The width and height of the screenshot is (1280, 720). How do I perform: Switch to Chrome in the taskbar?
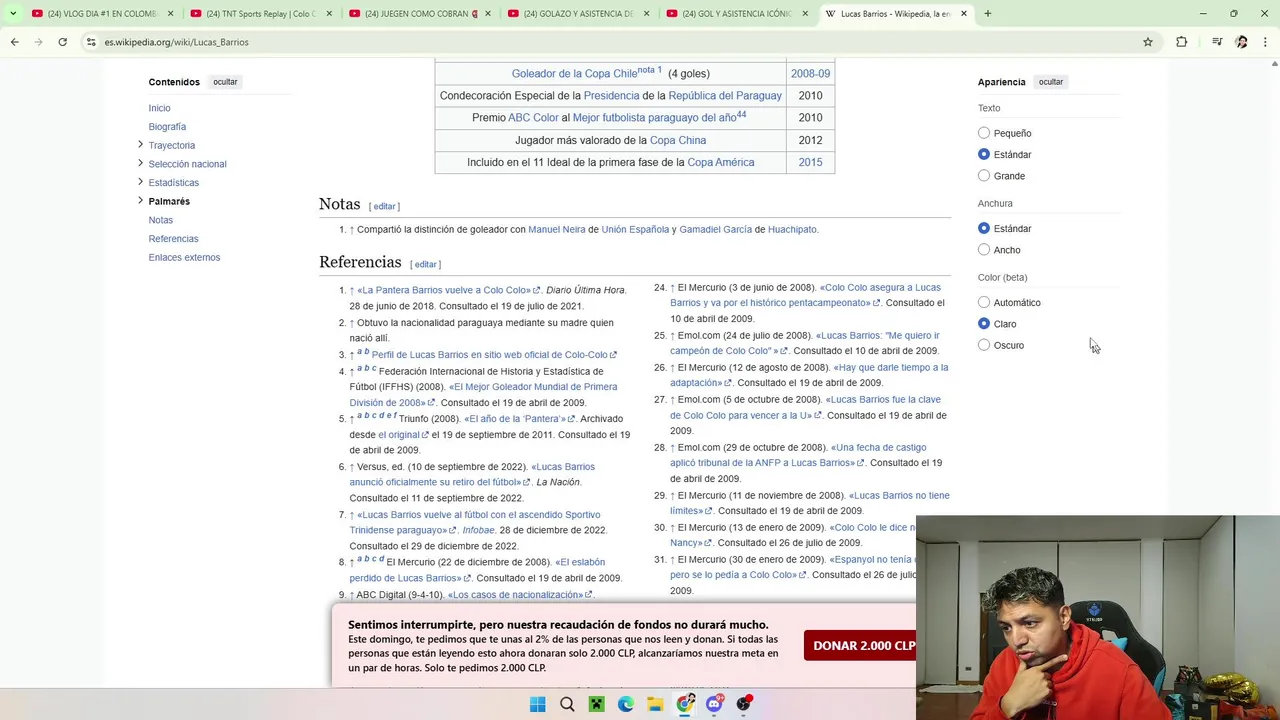(x=685, y=704)
